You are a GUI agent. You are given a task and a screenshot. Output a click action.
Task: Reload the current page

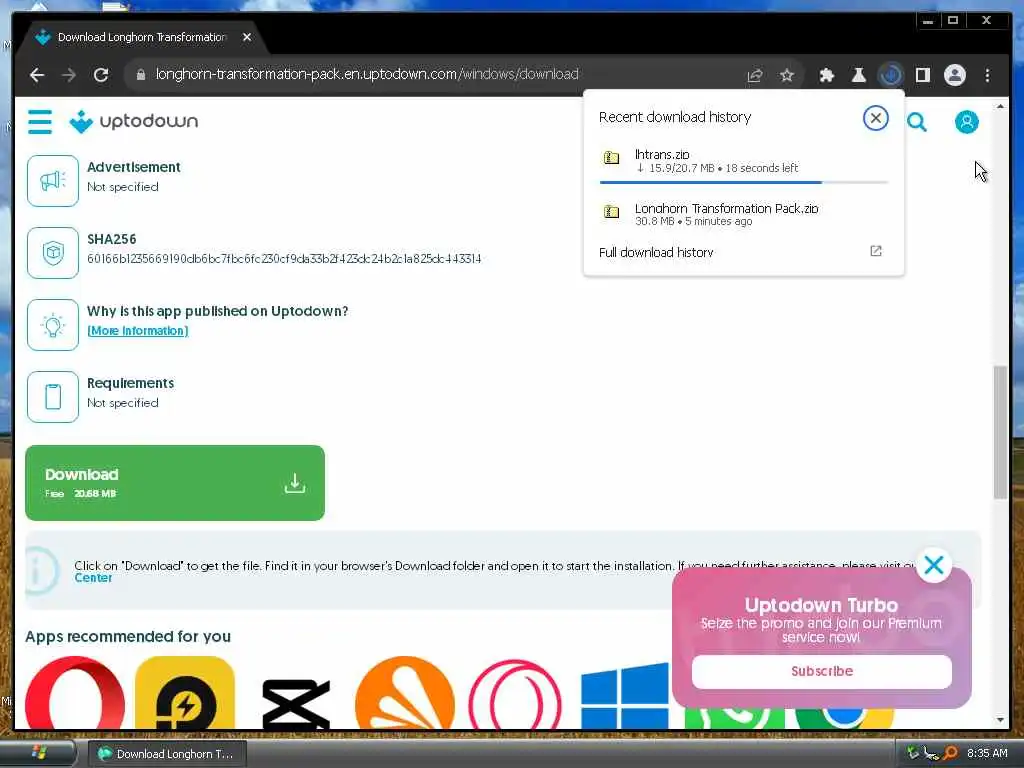pyautogui.click(x=101, y=75)
